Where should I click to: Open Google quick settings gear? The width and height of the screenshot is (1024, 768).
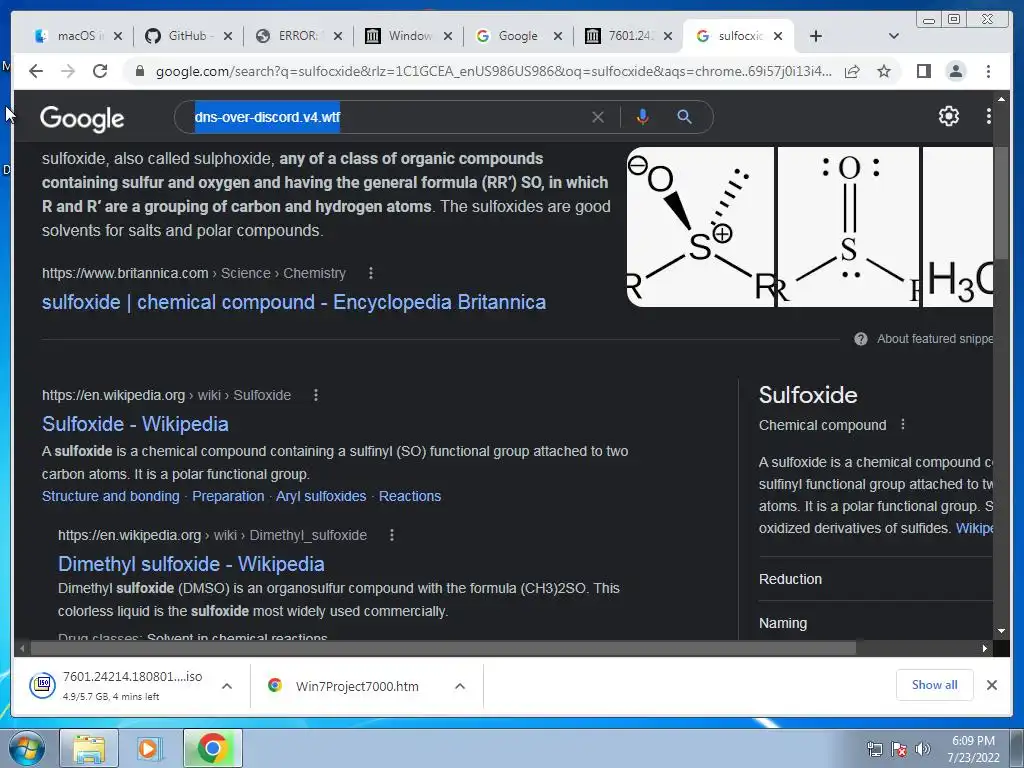(x=948, y=116)
